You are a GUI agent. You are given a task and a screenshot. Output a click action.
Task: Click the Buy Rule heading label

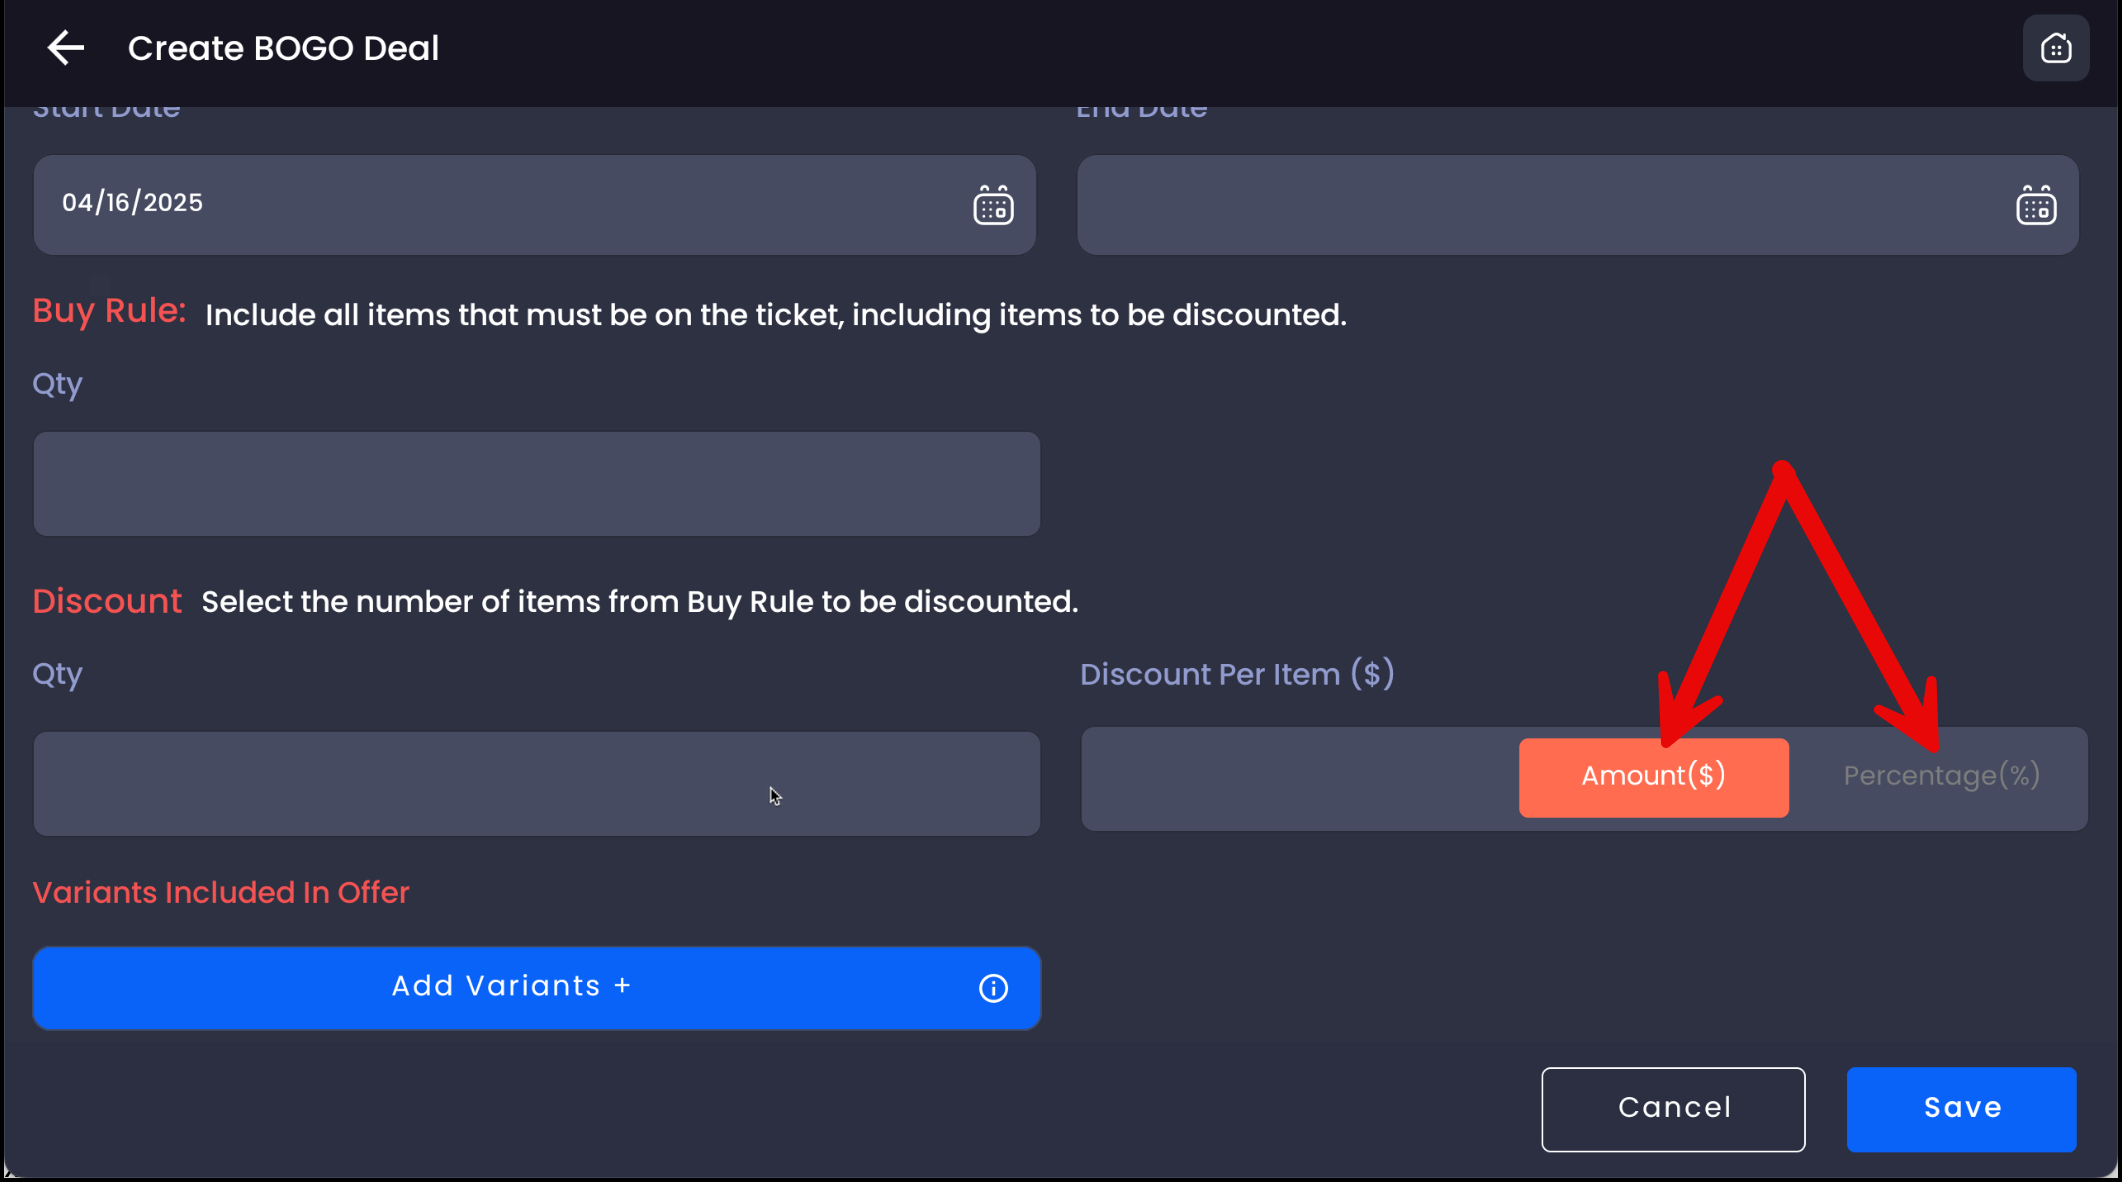tap(109, 311)
